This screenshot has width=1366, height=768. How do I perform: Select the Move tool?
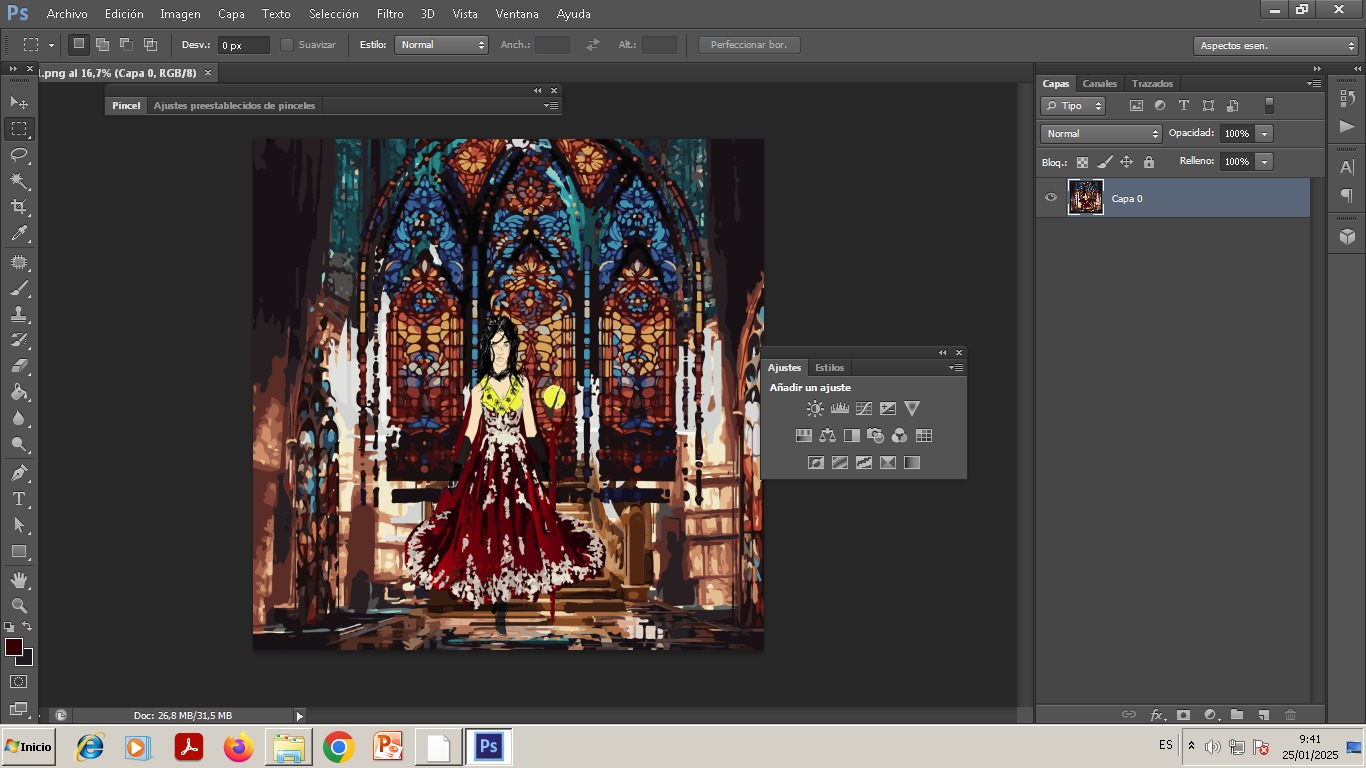[x=19, y=102]
